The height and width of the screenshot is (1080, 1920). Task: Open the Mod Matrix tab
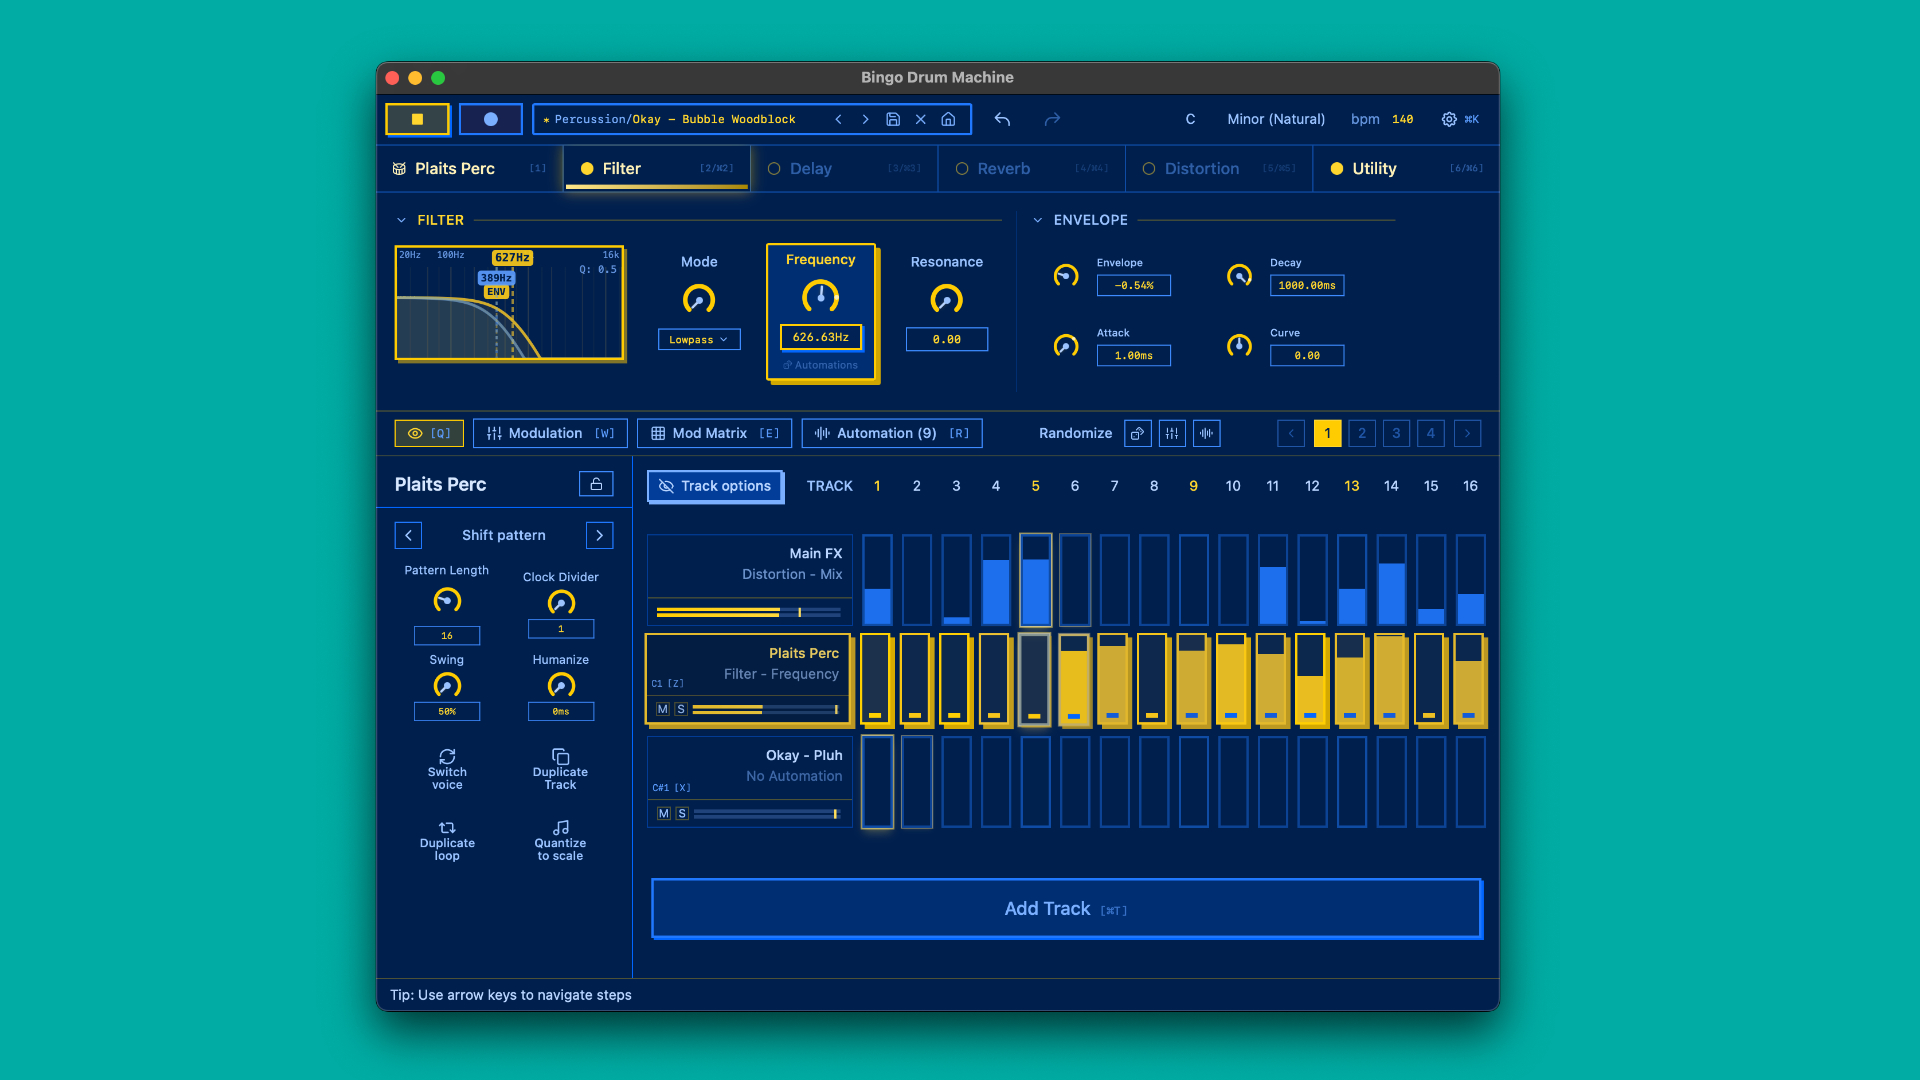714,433
